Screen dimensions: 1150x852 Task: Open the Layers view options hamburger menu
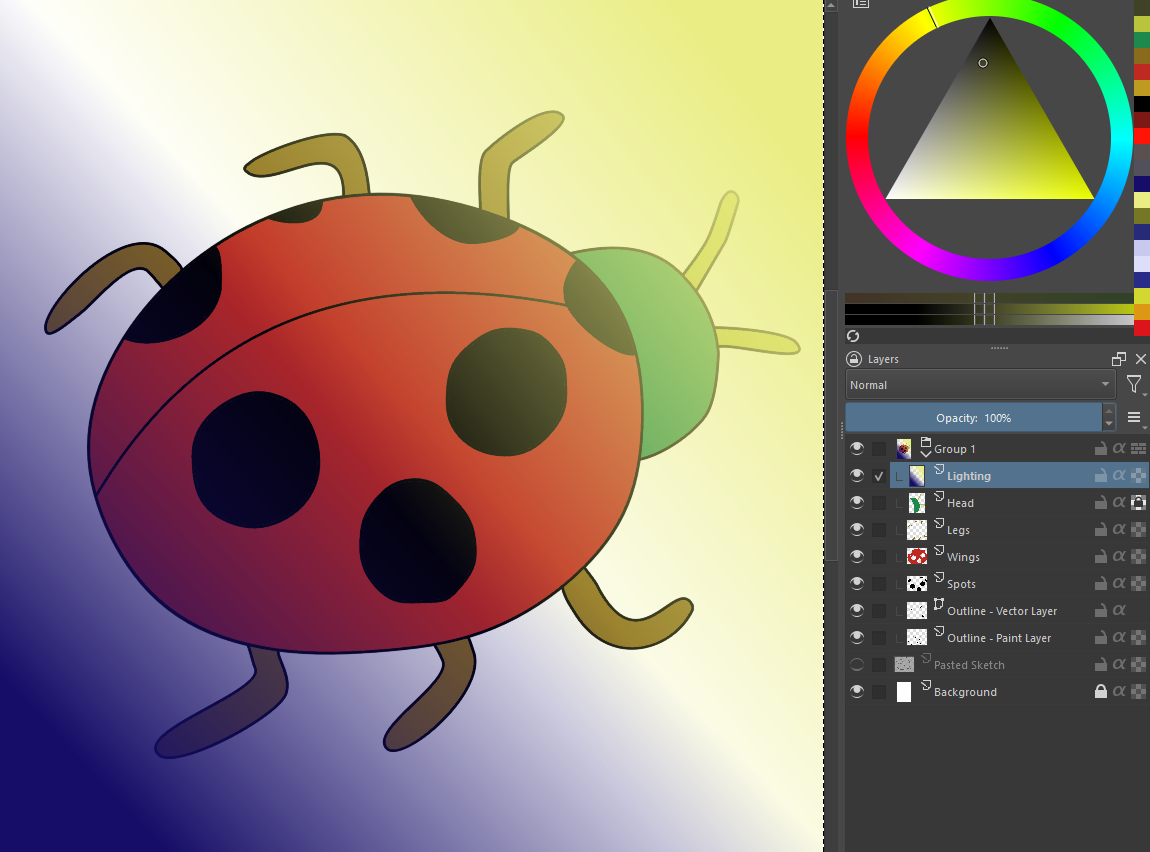coord(1134,417)
